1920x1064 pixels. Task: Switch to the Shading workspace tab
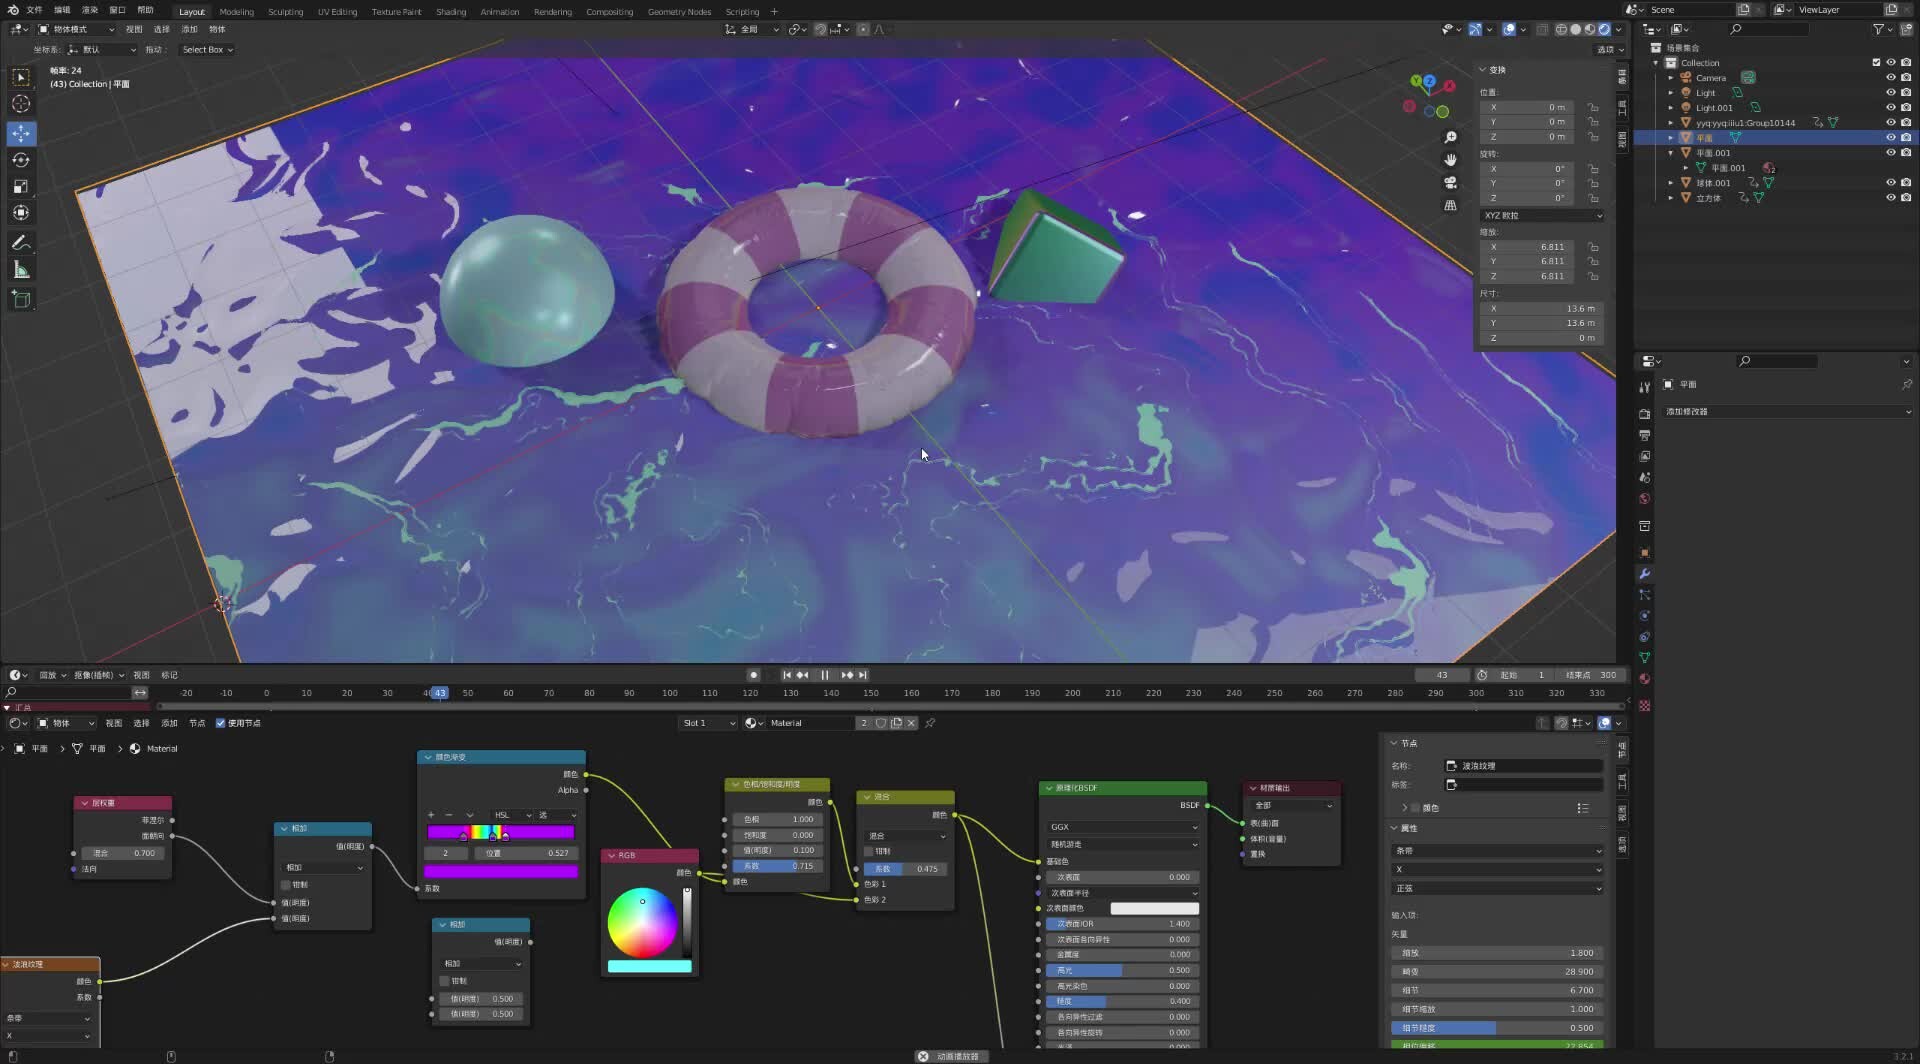pyautogui.click(x=451, y=11)
